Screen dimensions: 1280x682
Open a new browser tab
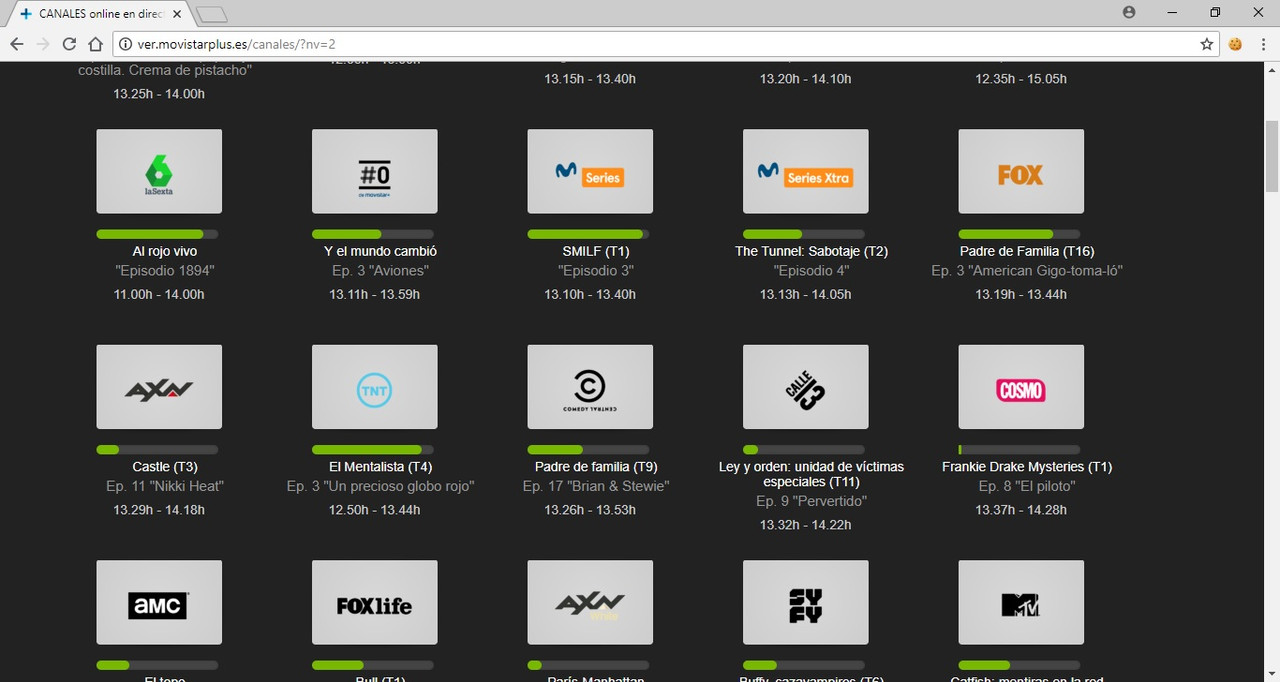212,14
